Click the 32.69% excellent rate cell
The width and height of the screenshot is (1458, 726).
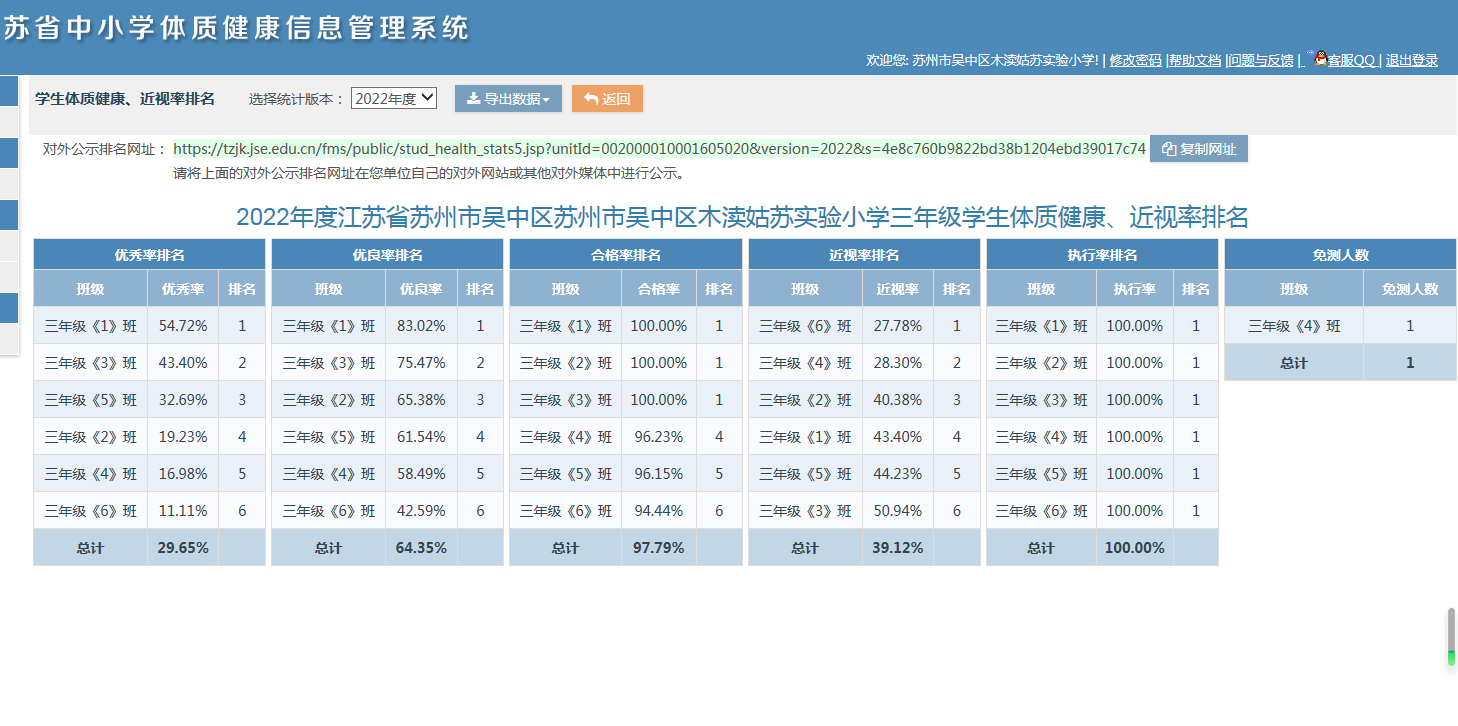[x=183, y=400]
